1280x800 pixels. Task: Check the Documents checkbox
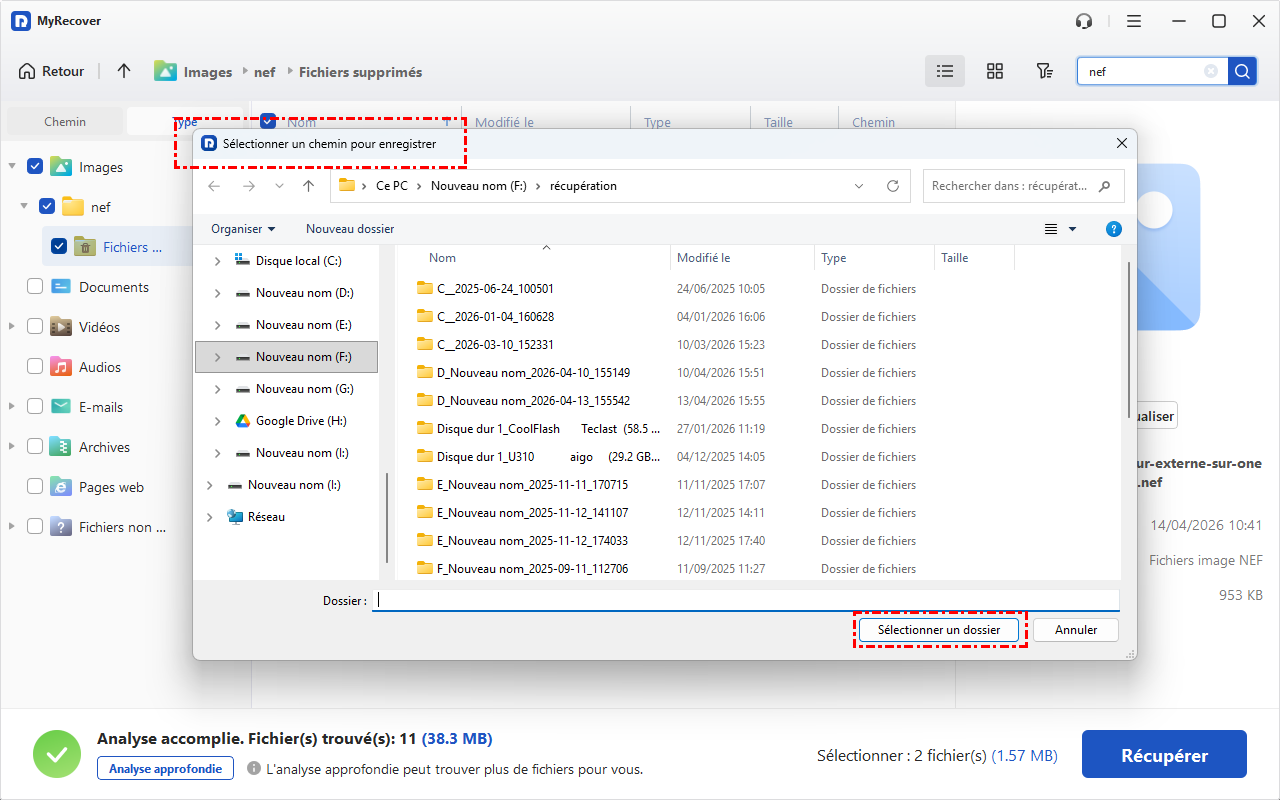coord(35,287)
